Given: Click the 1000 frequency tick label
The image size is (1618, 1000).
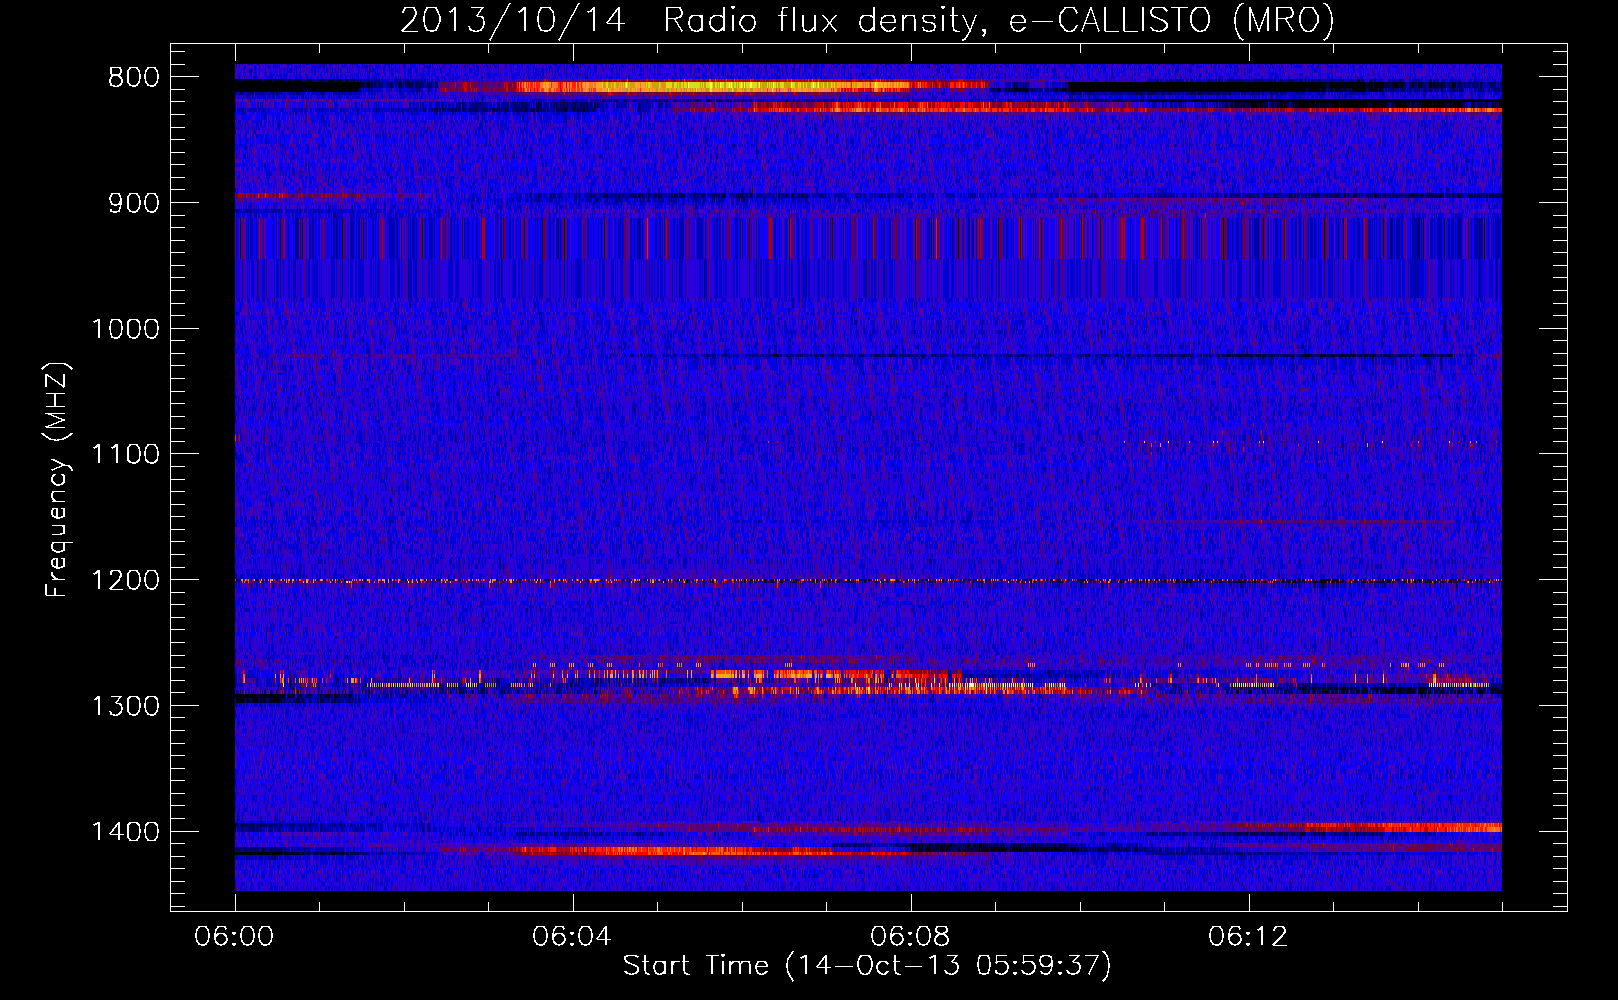Looking at the screenshot, I should pyautogui.click(x=125, y=329).
